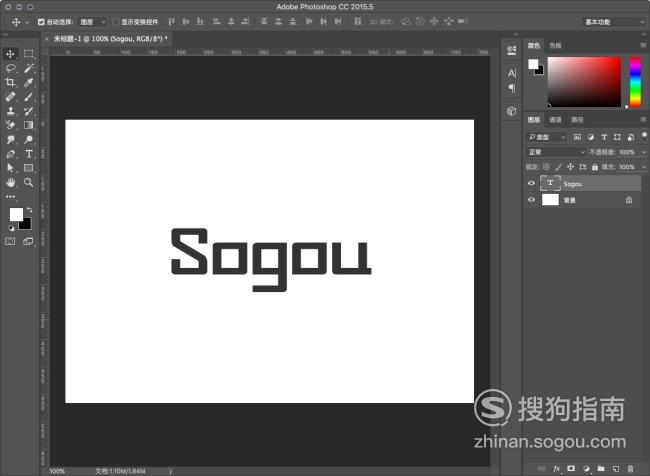Open the Character panel icon
This screenshot has height=476, width=650.
(x=512, y=73)
